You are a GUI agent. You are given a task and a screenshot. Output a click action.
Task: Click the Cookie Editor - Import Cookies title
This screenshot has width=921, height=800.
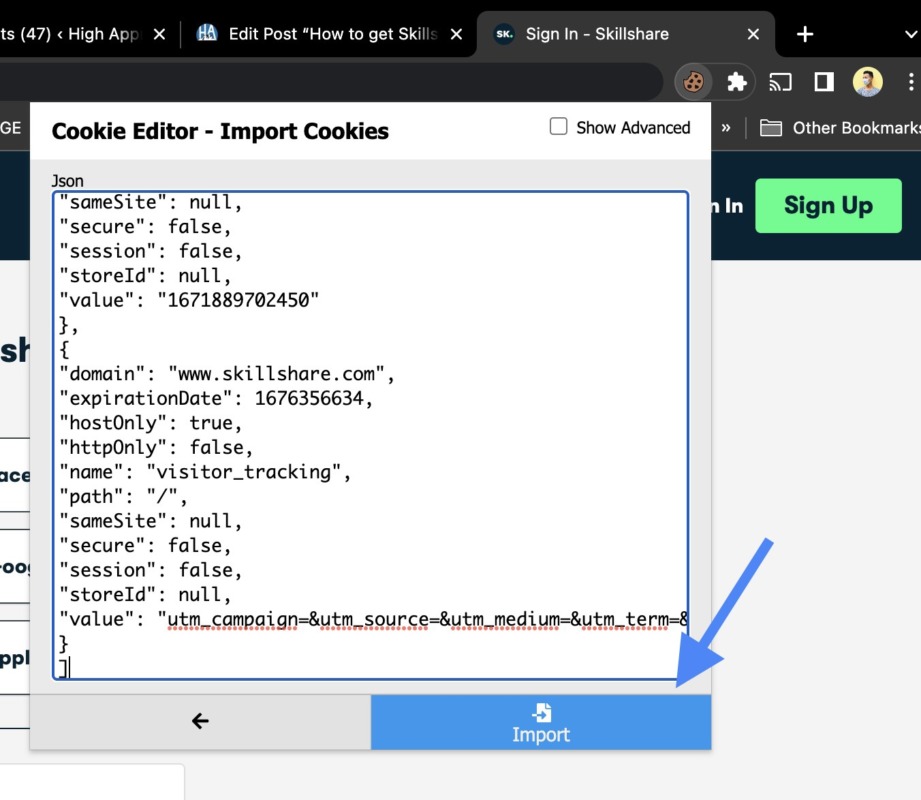tap(220, 131)
